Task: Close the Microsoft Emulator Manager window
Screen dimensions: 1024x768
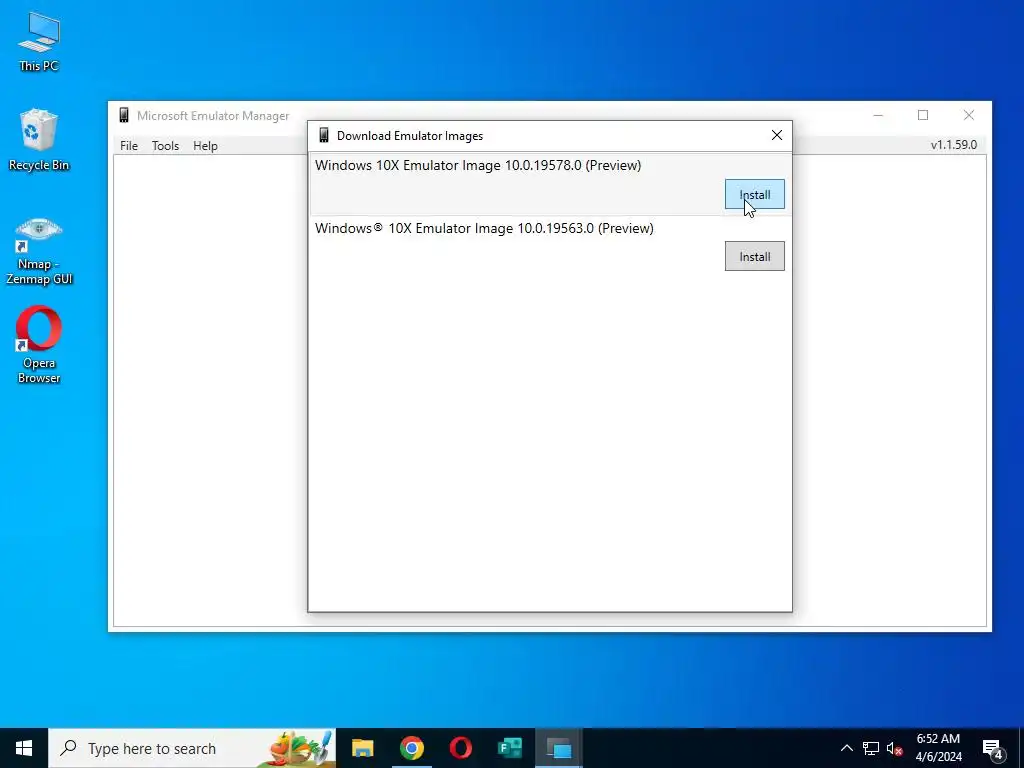Action: [x=968, y=115]
